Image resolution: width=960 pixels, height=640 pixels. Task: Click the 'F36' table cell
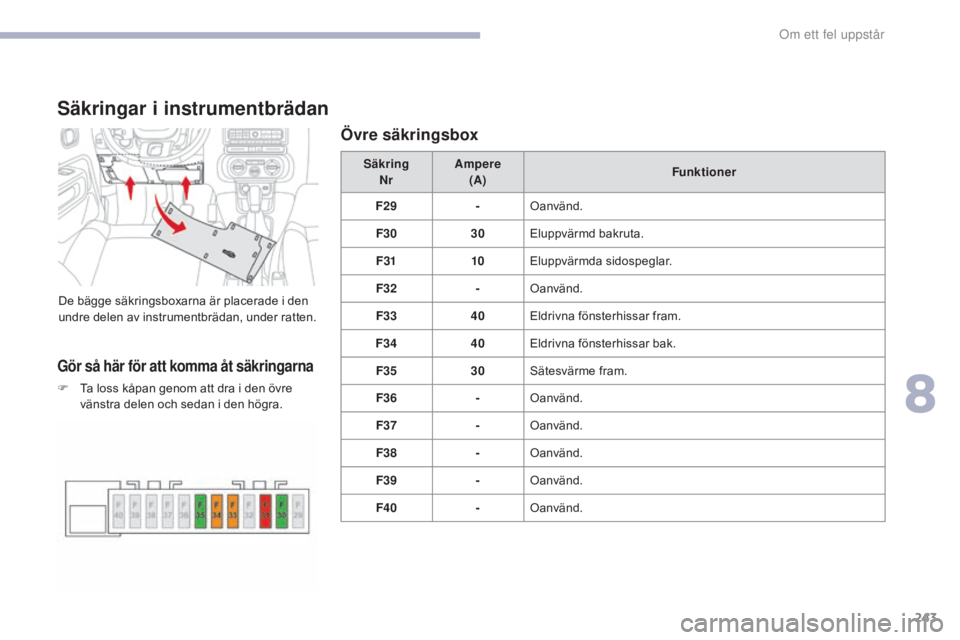coord(386,398)
